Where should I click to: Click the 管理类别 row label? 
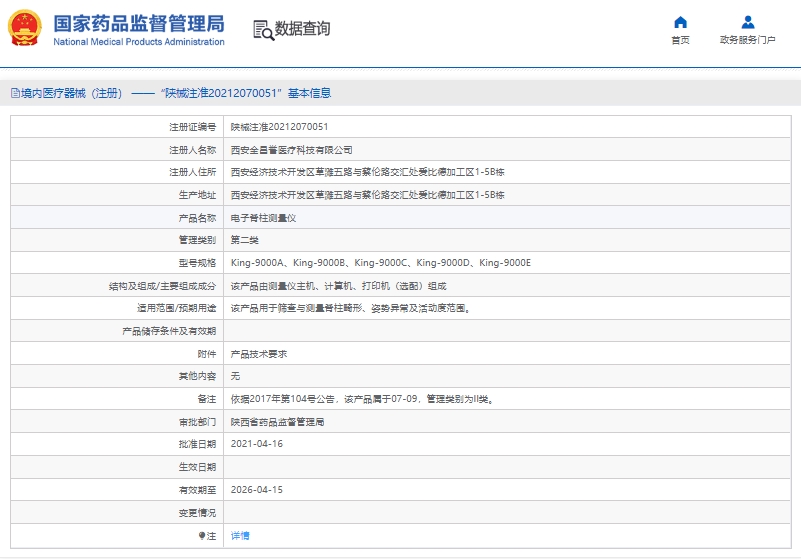pos(197,240)
